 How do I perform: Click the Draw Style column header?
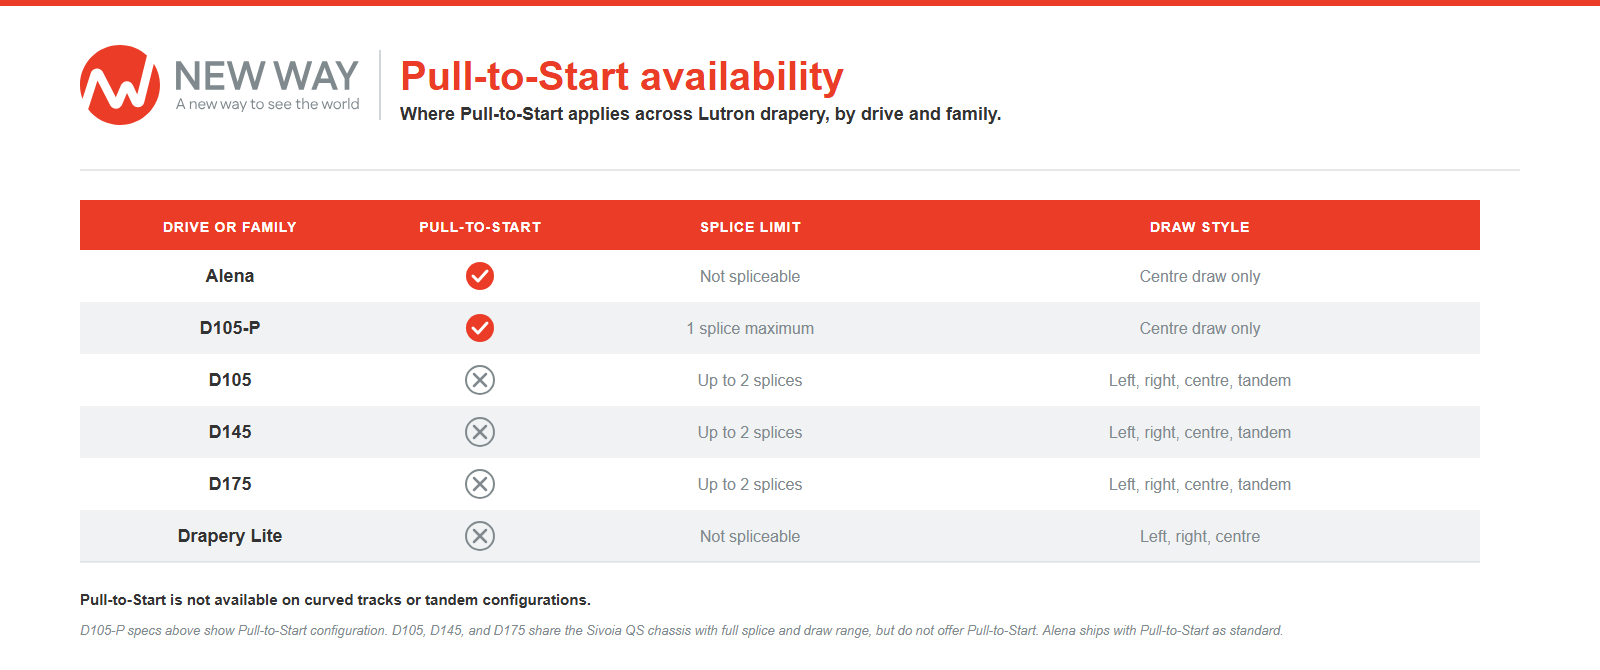pyautogui.click(x=1200, y=227)
